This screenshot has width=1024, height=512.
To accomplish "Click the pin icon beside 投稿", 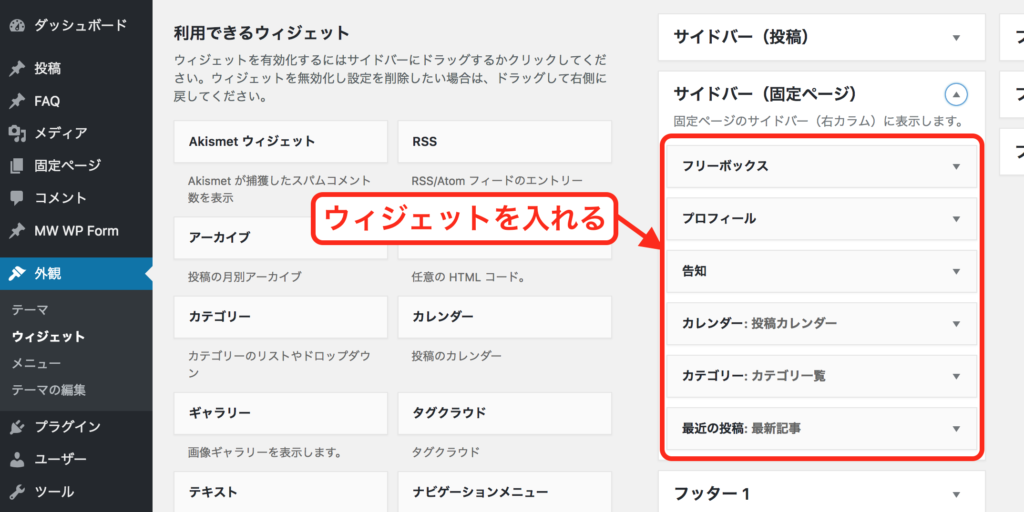I will (x=17, y=69).
